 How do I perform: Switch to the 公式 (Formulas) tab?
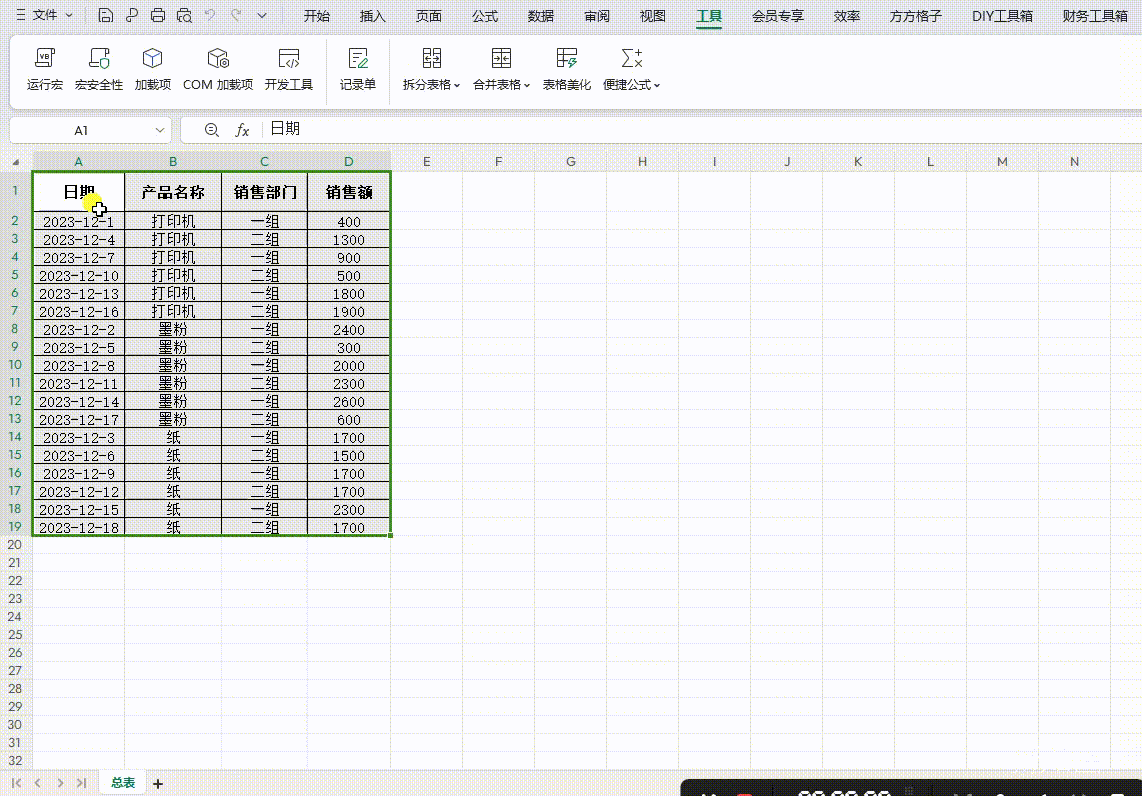click(x=485, y=16)
